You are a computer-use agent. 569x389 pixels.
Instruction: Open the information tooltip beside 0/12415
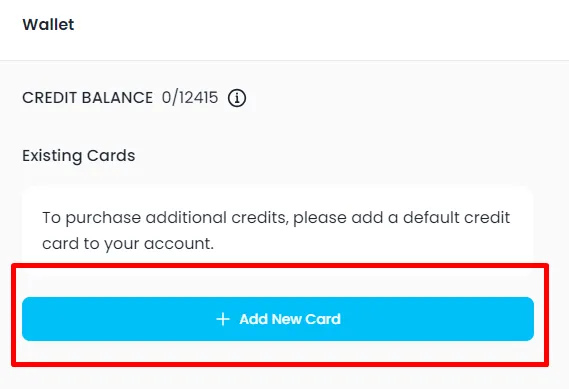tap(237, 98)
